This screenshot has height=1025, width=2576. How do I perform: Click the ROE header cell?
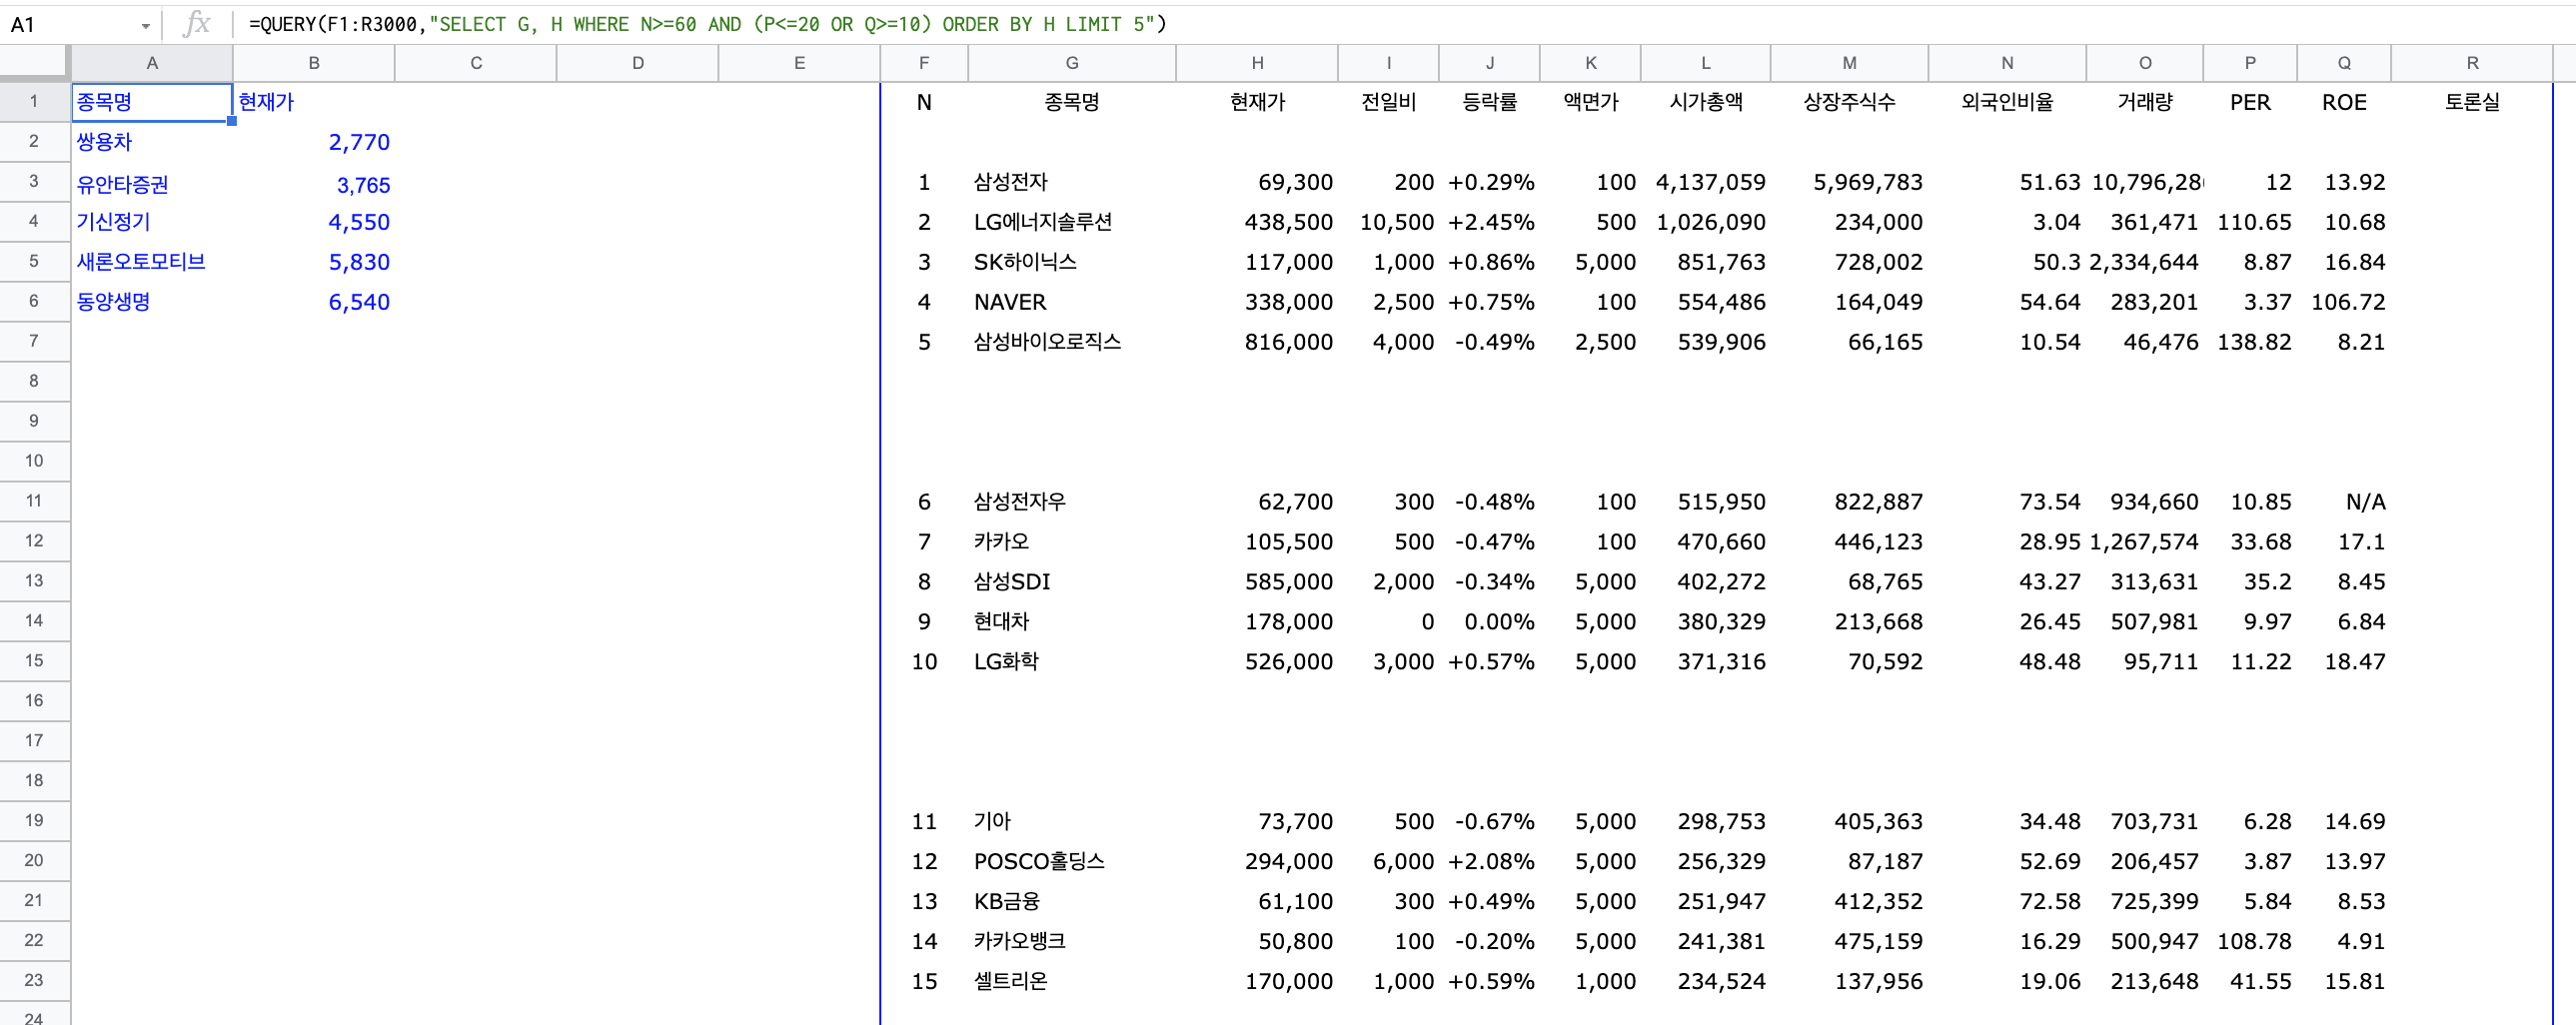[2344, 102]
